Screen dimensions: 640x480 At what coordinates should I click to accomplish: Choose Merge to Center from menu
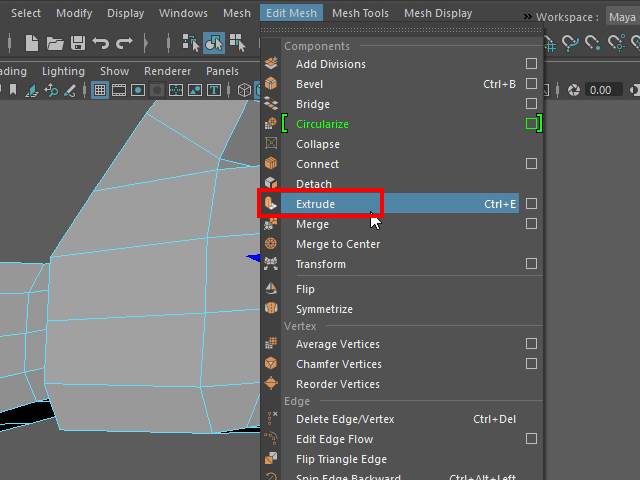pos(338,244)
